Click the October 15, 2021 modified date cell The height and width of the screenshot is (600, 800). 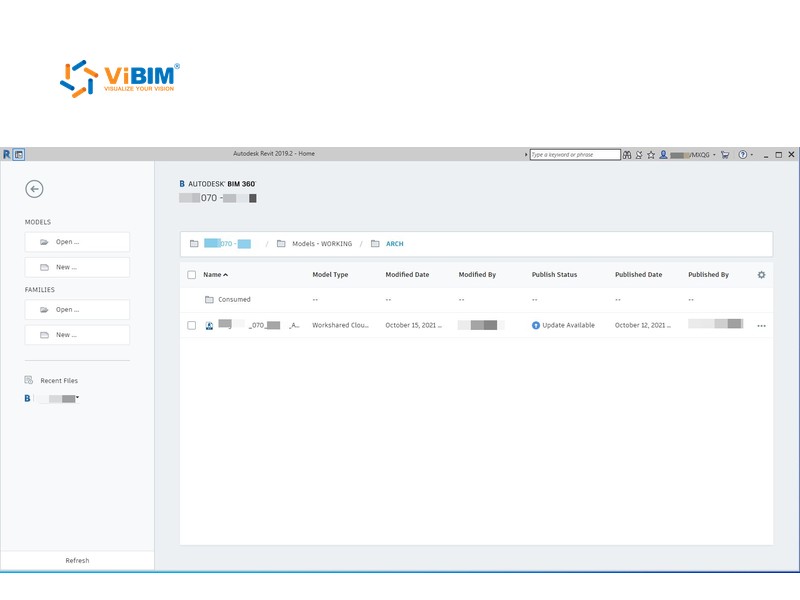click(413, 326)
